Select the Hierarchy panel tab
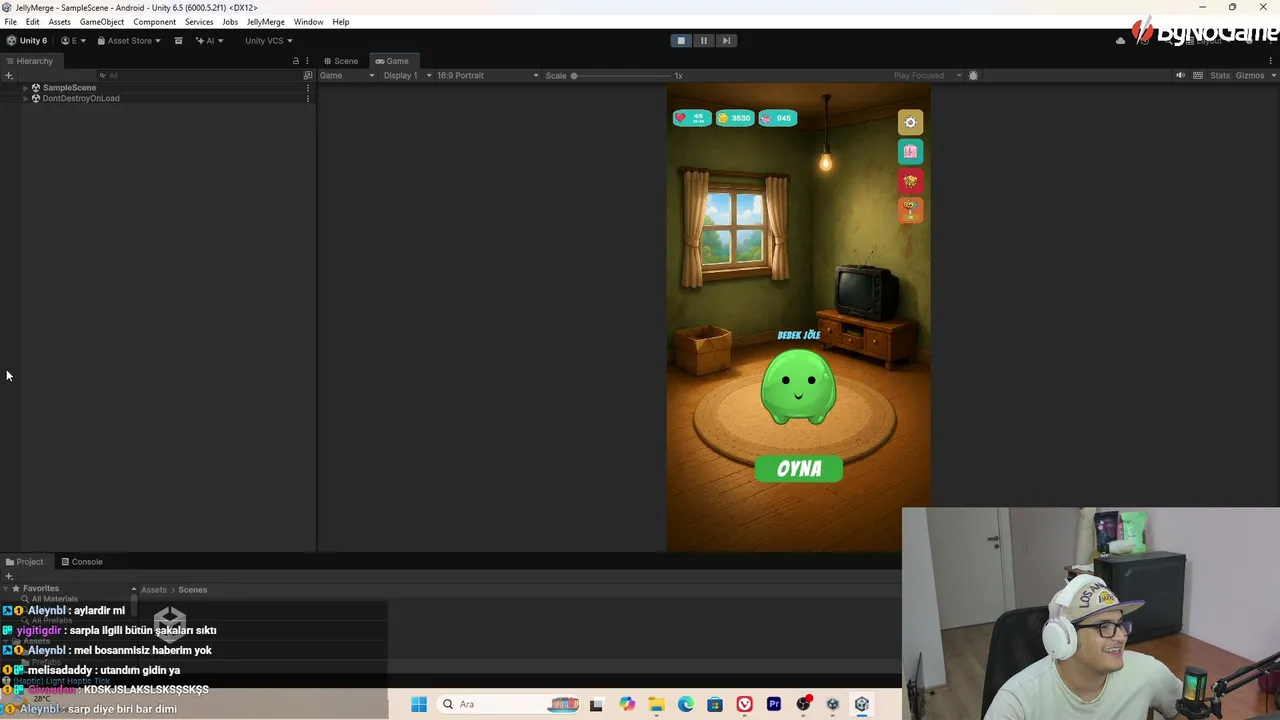 [30, 61]
